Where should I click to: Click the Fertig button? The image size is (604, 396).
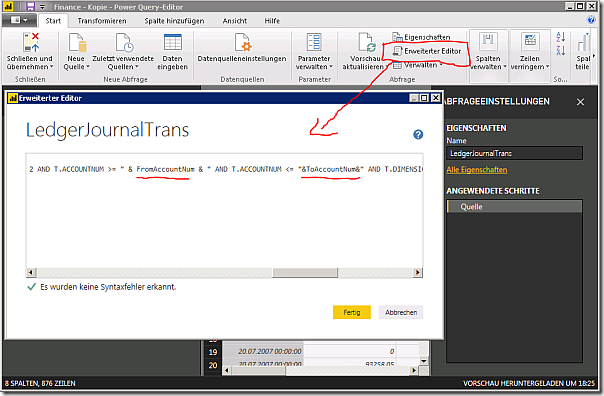(352, 312)
